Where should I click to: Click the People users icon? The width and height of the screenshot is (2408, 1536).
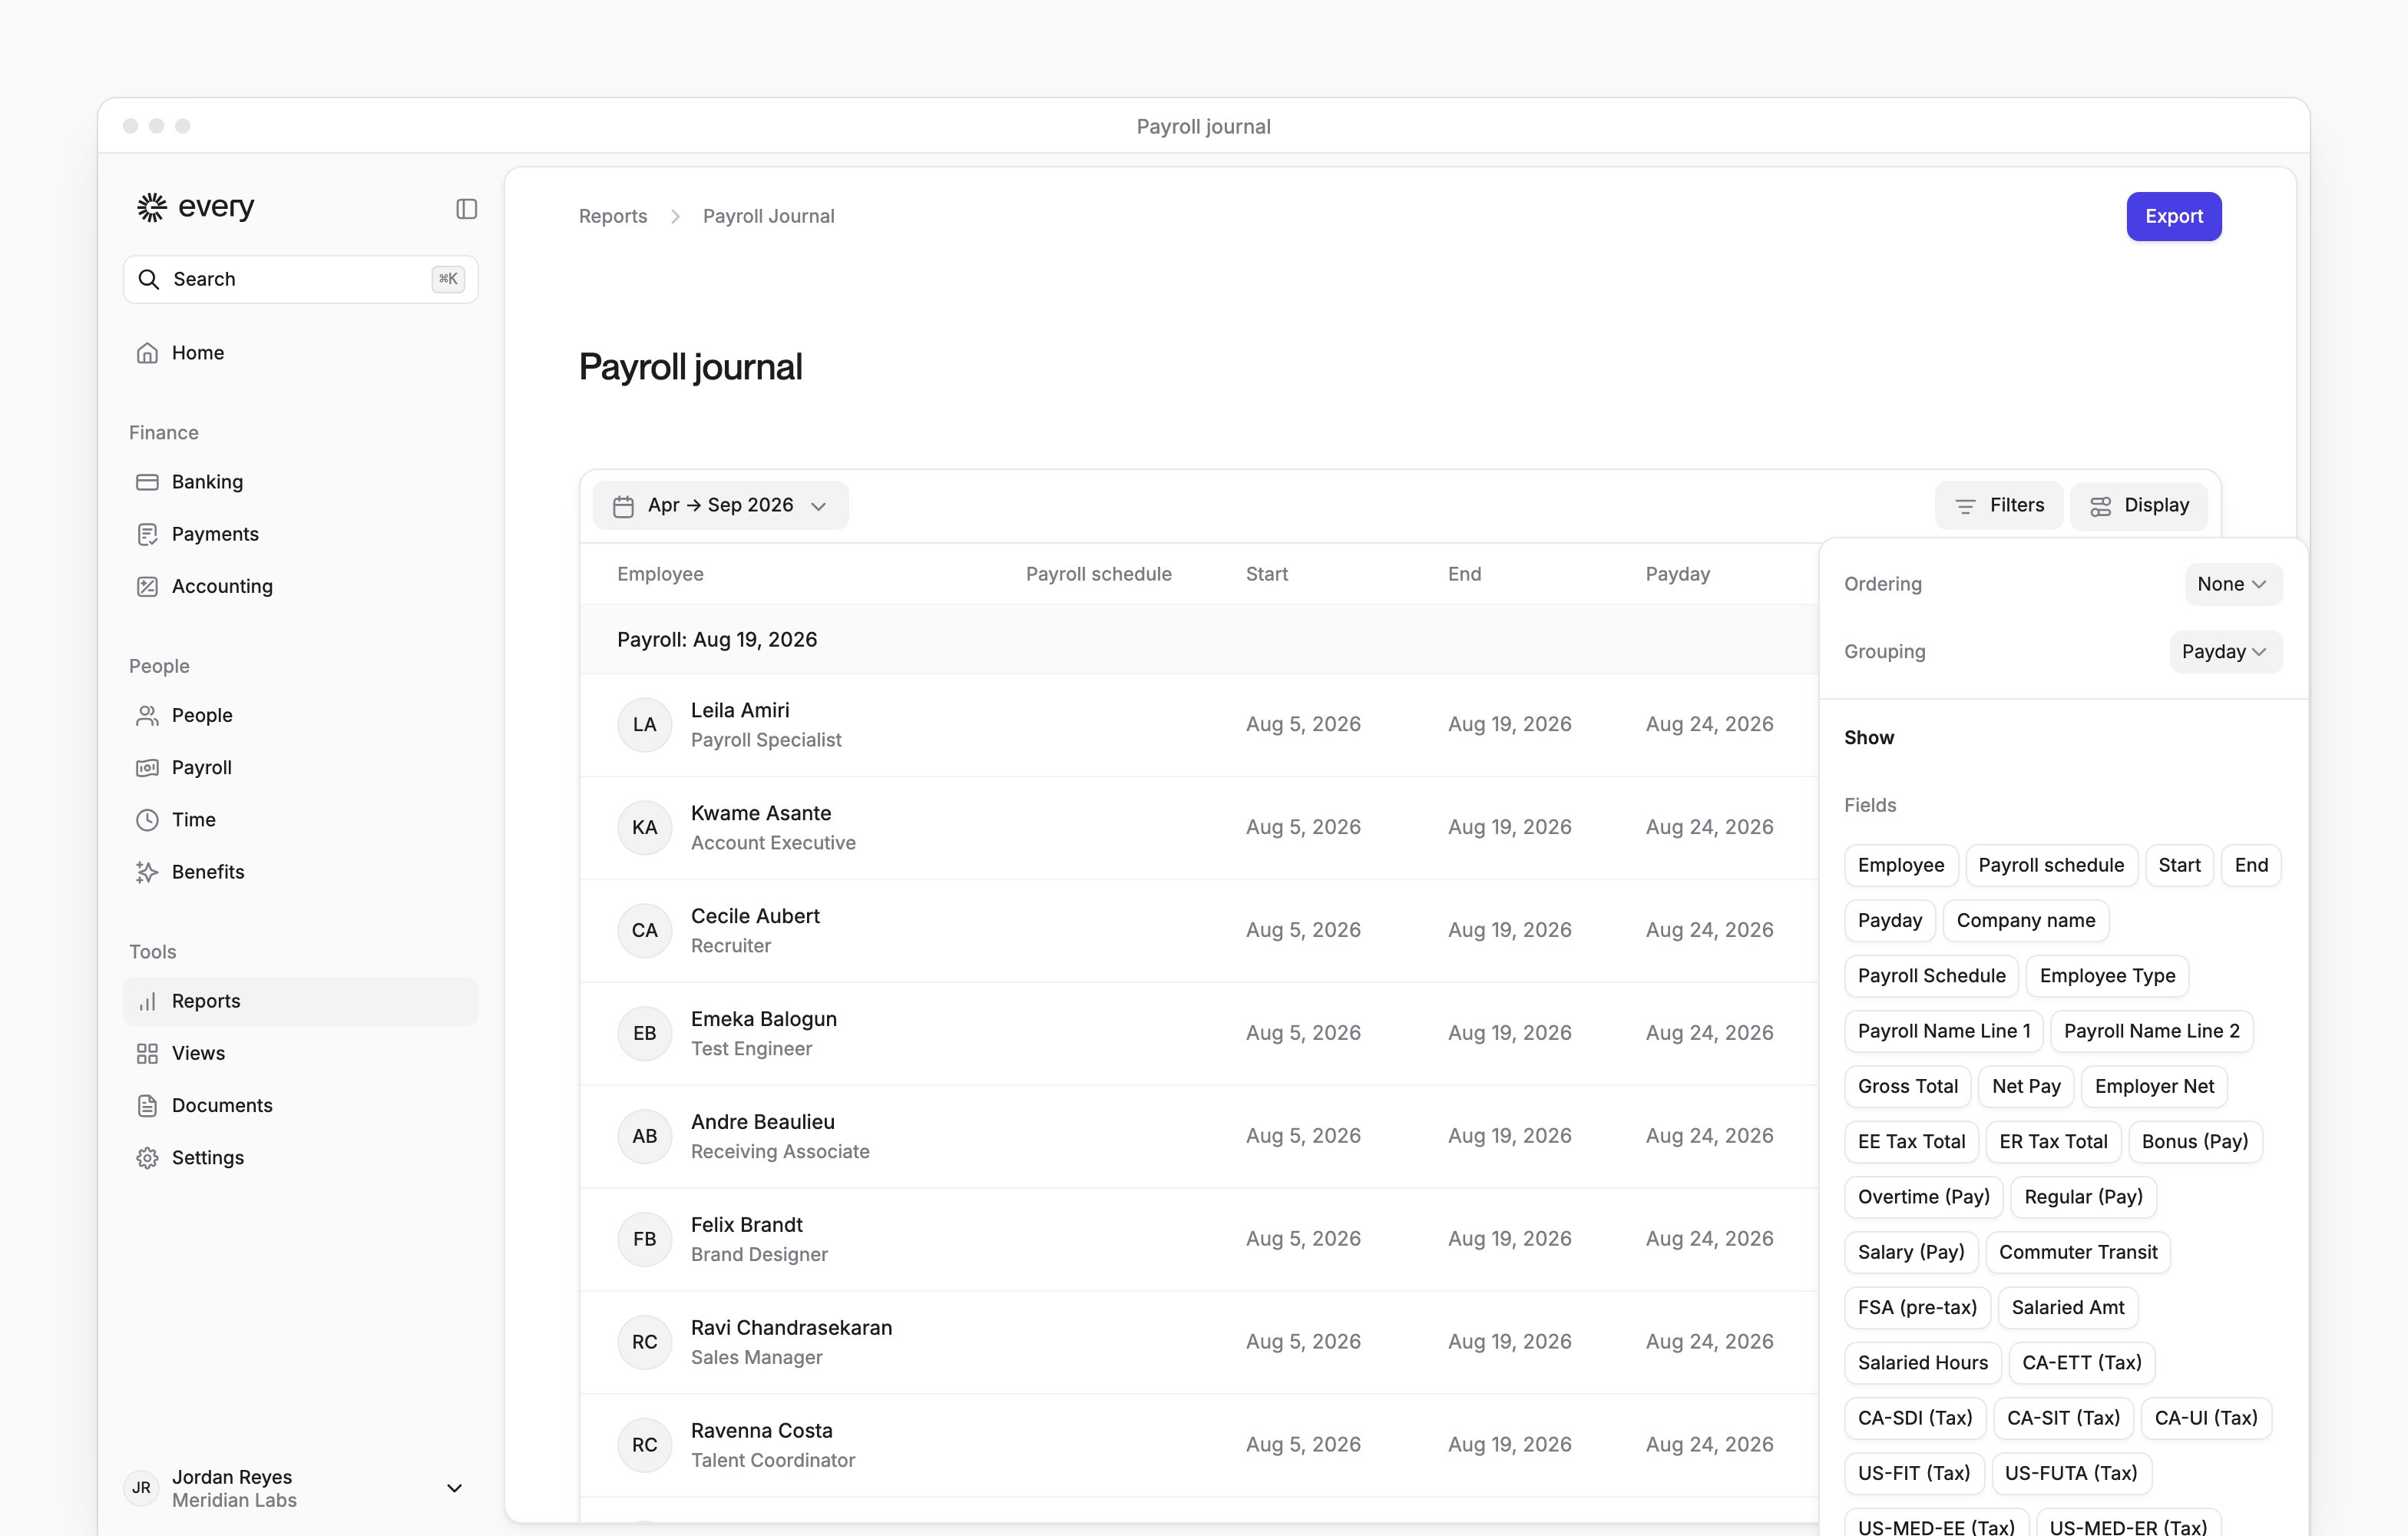coord(147,715)
